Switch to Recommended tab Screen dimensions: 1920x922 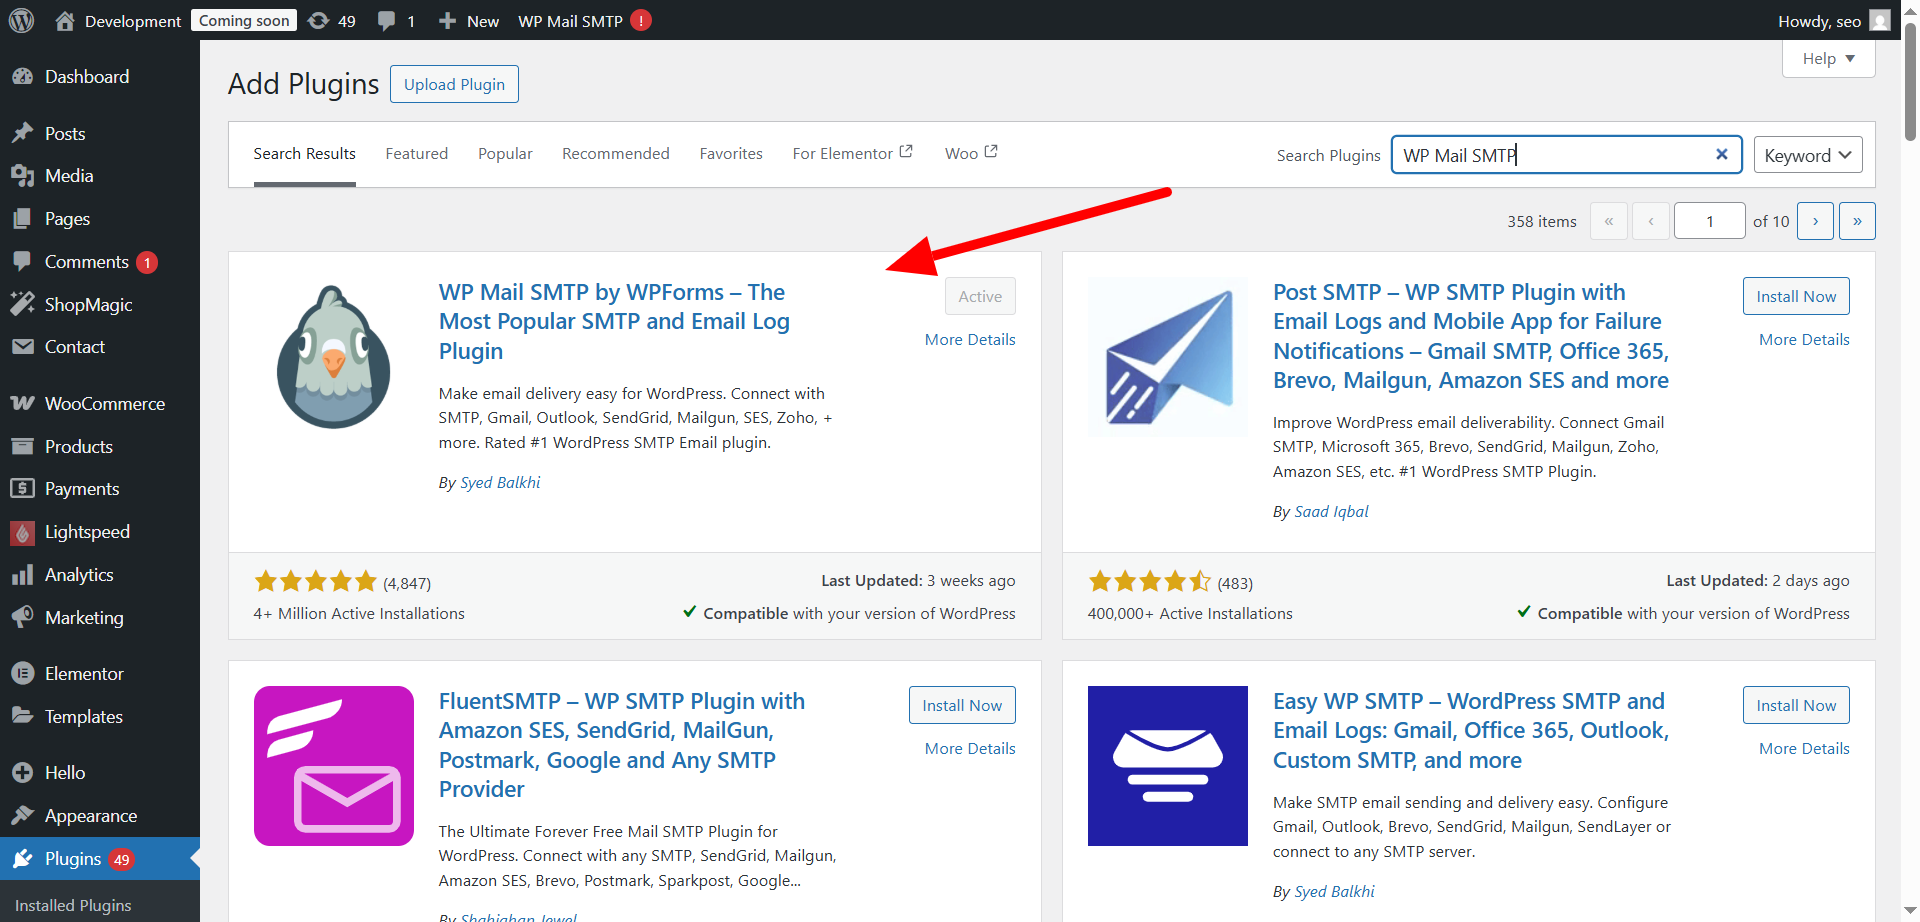[616, 154]
